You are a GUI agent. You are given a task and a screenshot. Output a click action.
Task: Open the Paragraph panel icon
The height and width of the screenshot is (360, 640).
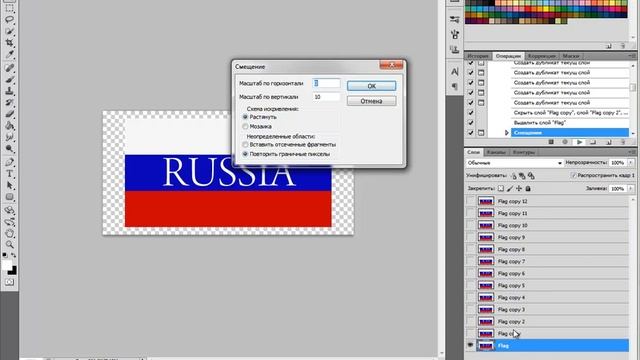tap(454, 86)
